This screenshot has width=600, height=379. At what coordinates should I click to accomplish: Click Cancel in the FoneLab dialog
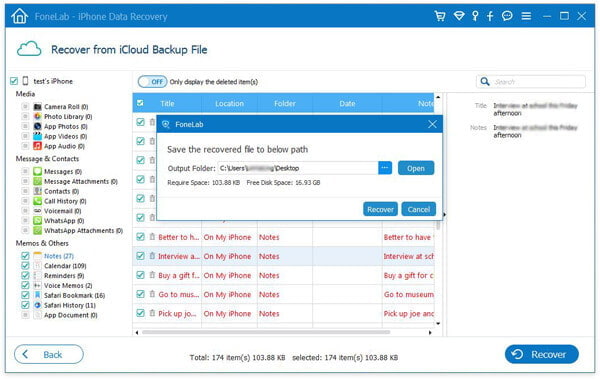419,209
